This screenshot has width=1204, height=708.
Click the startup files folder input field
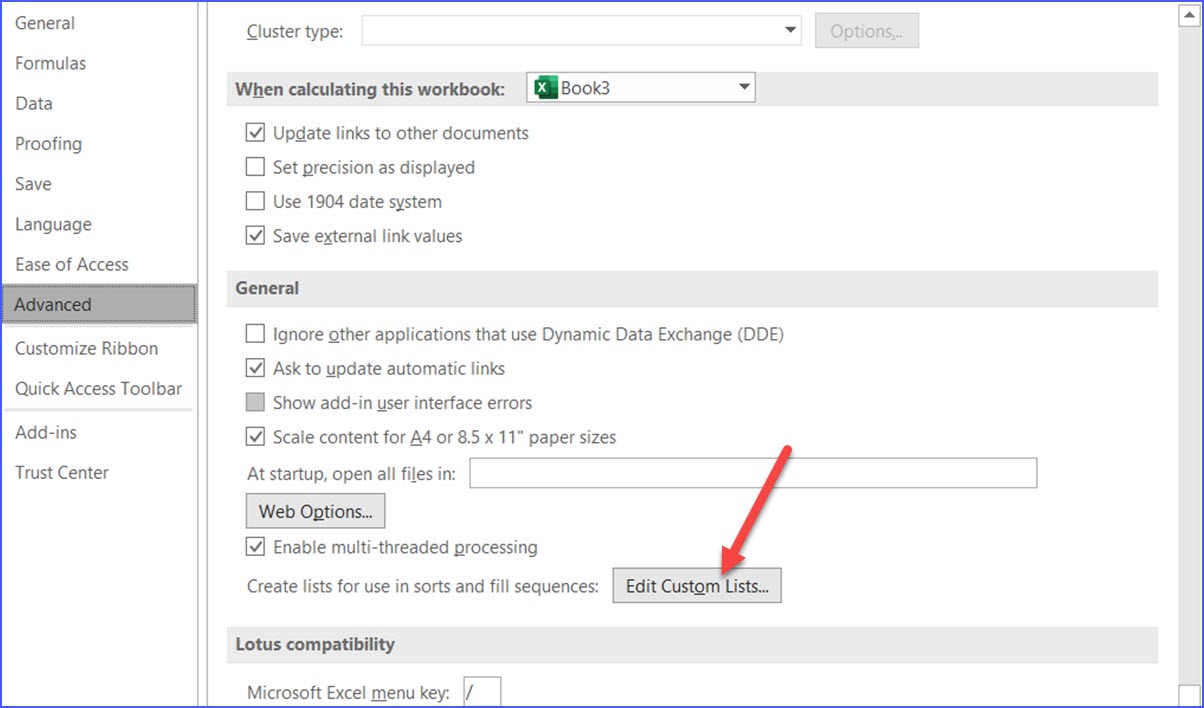point(750,473)
